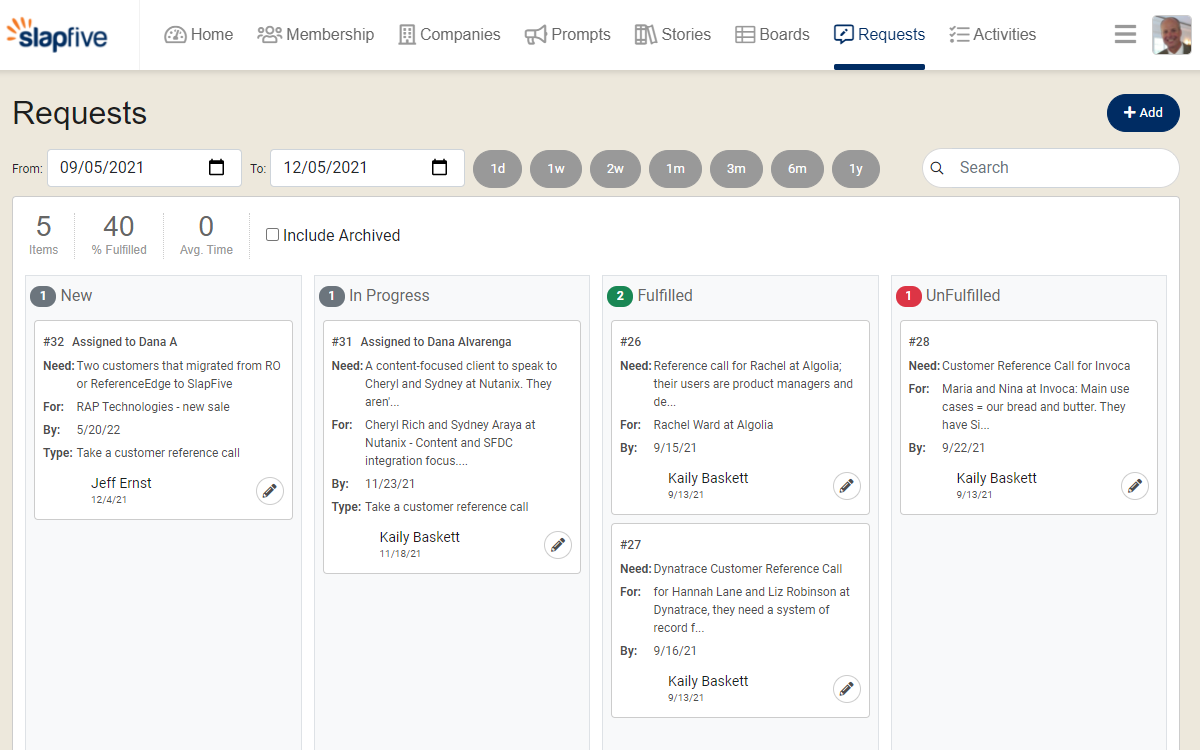Click Kaily Baskett on request #28
1200x750 pixels.
coord(997,478)
